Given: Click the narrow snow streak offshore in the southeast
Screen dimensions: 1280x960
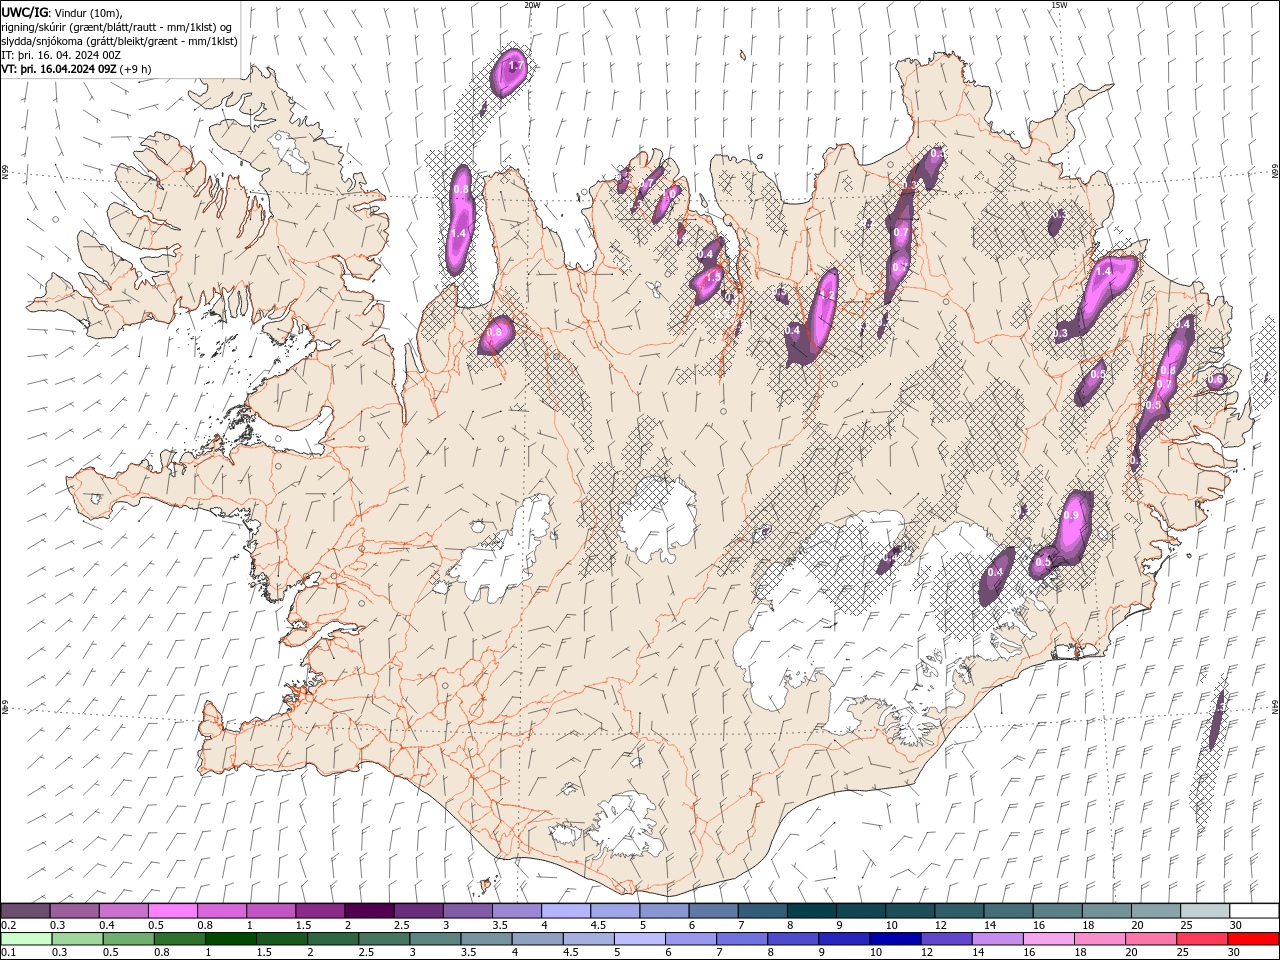Looking at the screenshot, I should click(1217, 719).
